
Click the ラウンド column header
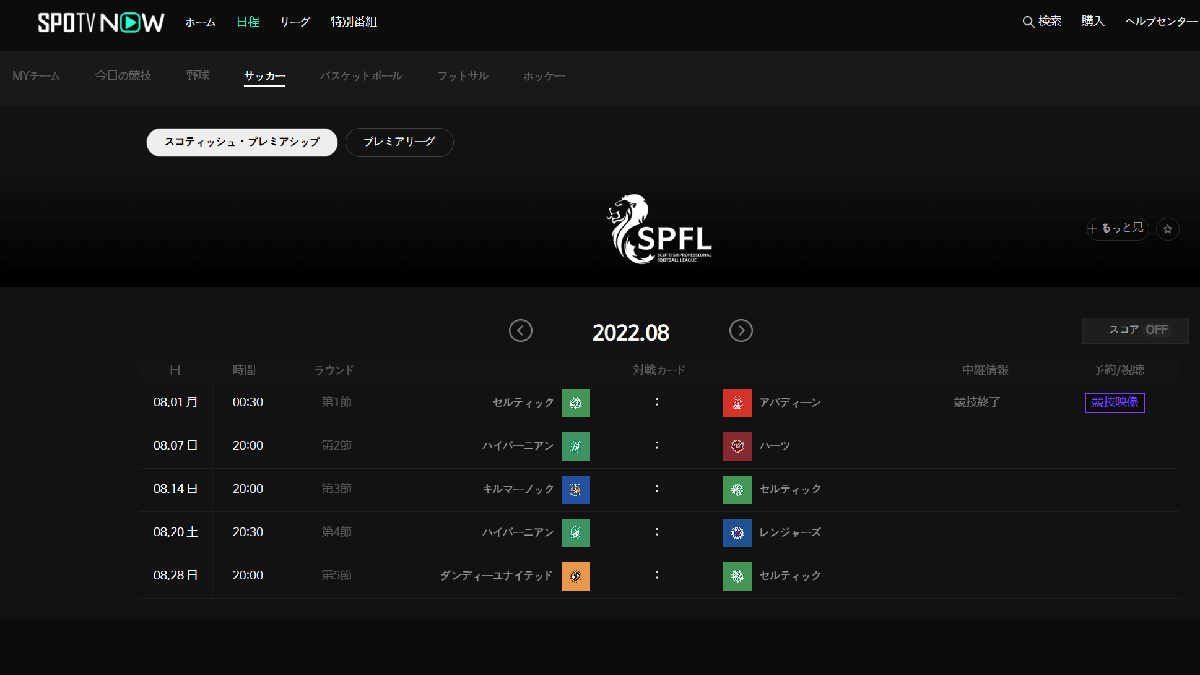tap(334, 370)
